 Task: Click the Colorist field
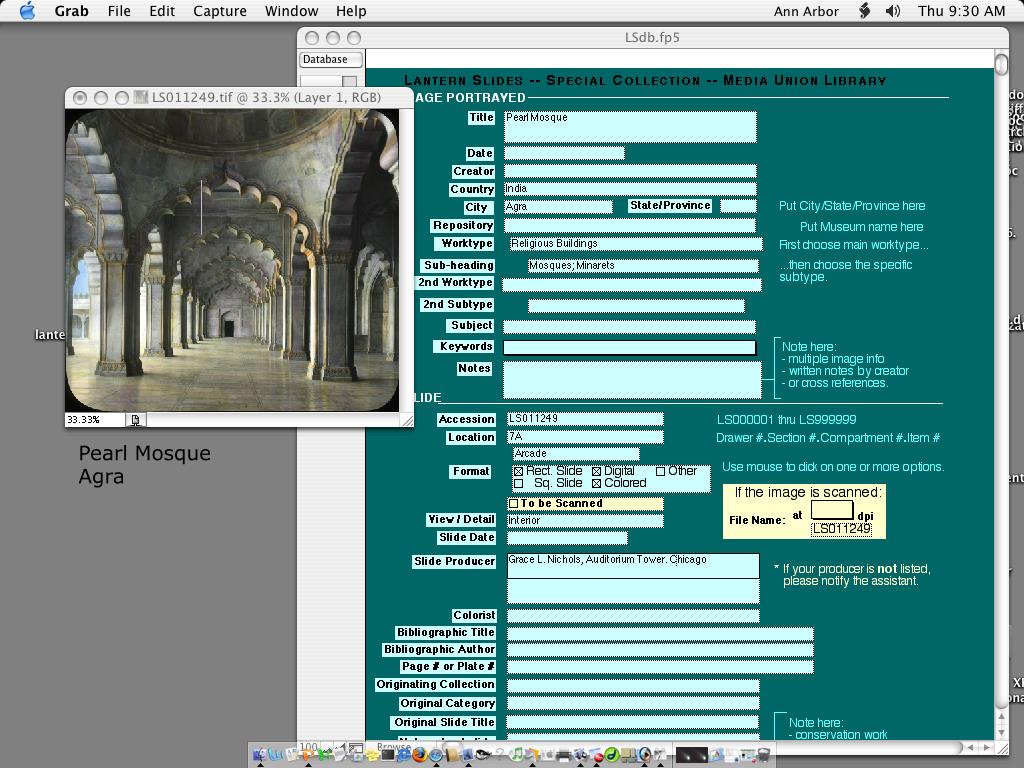point(633,616)
